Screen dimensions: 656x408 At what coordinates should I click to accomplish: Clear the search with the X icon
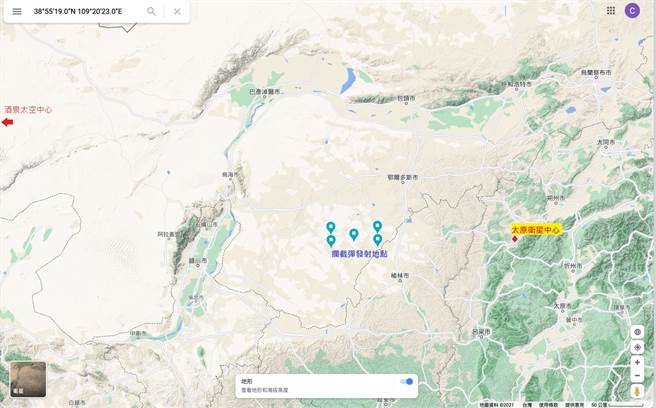(x=177, y=11)
